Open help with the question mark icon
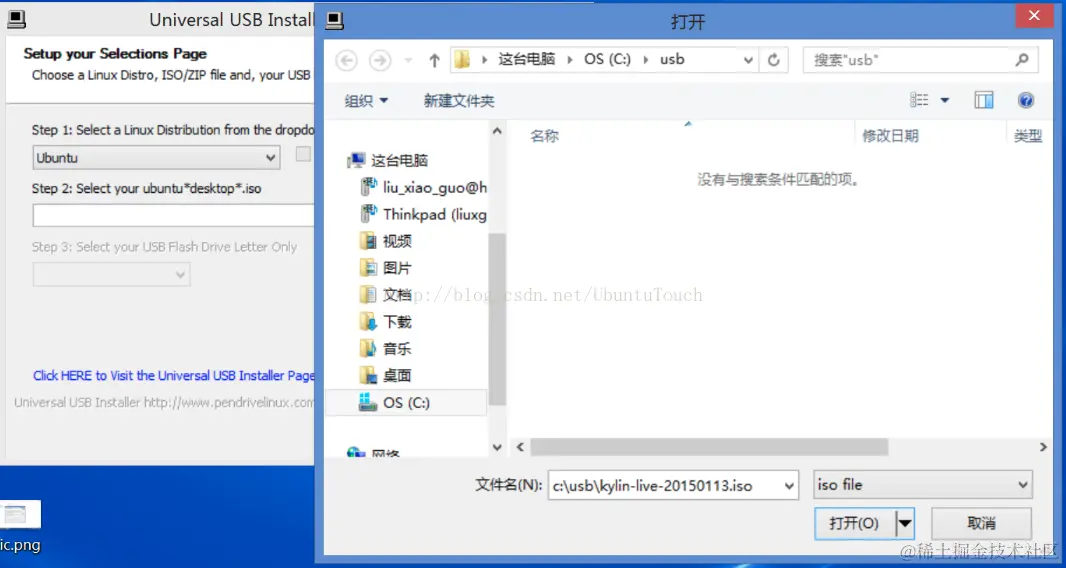1066x568 pixels. [1026, 101]
